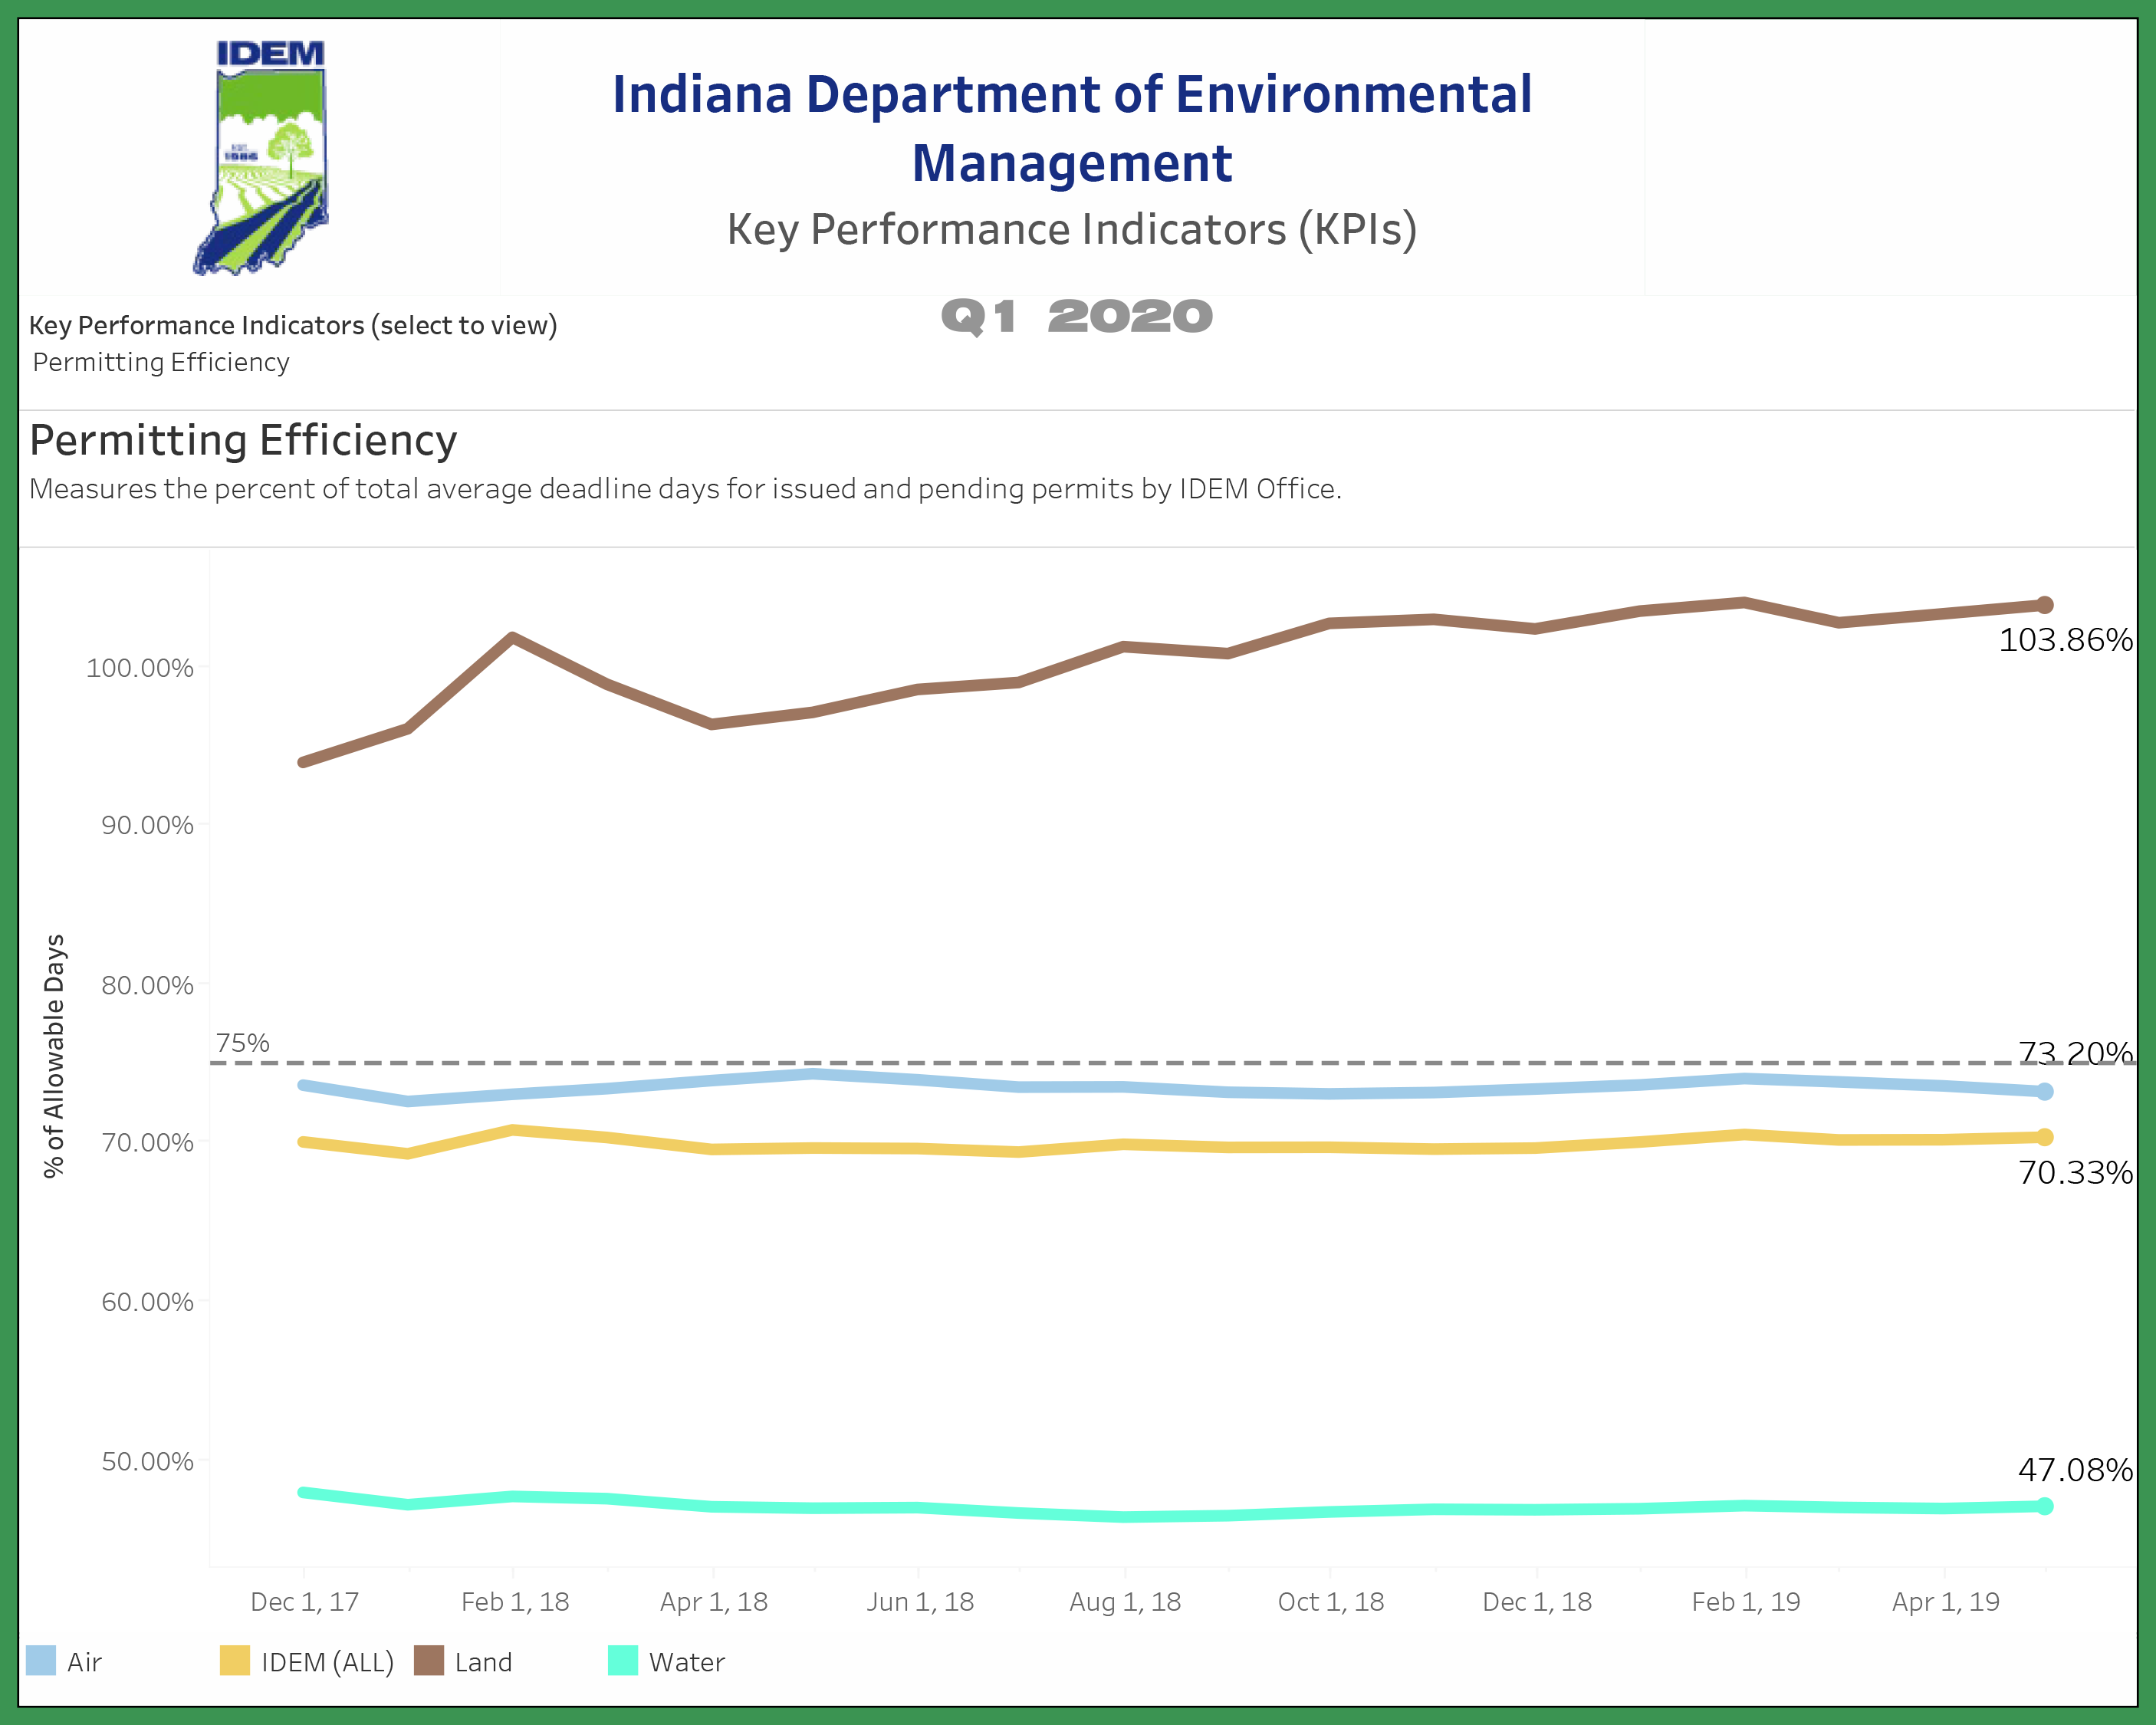Click the Air line endpoint marker
Viewport: 2156px width, 1725px height.
point(2044,1091)
